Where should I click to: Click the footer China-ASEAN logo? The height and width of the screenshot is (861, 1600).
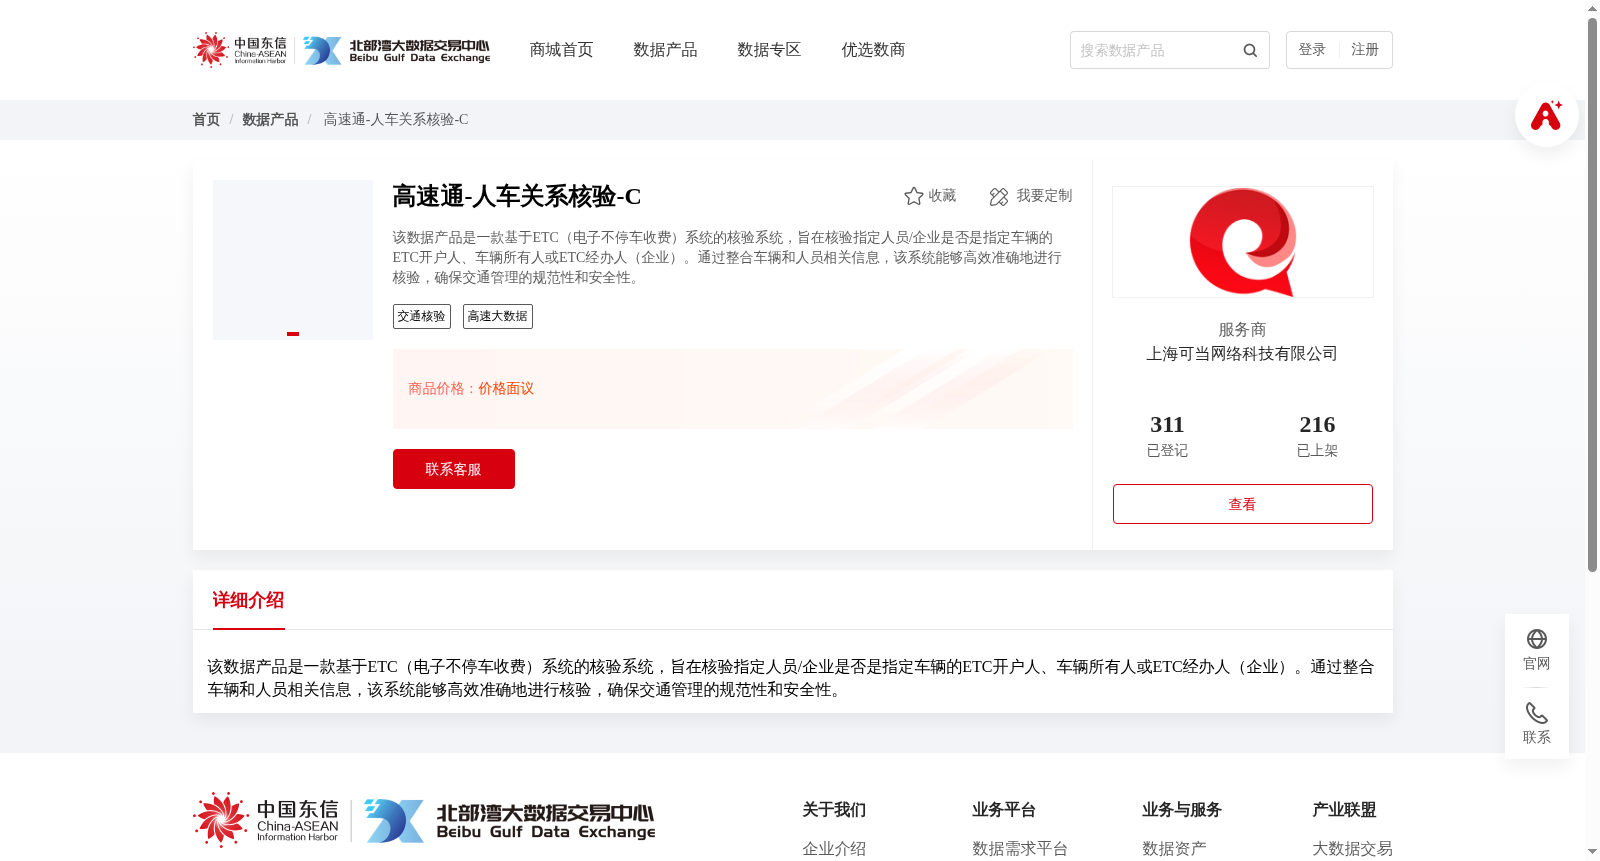click(x=266, y=820)
